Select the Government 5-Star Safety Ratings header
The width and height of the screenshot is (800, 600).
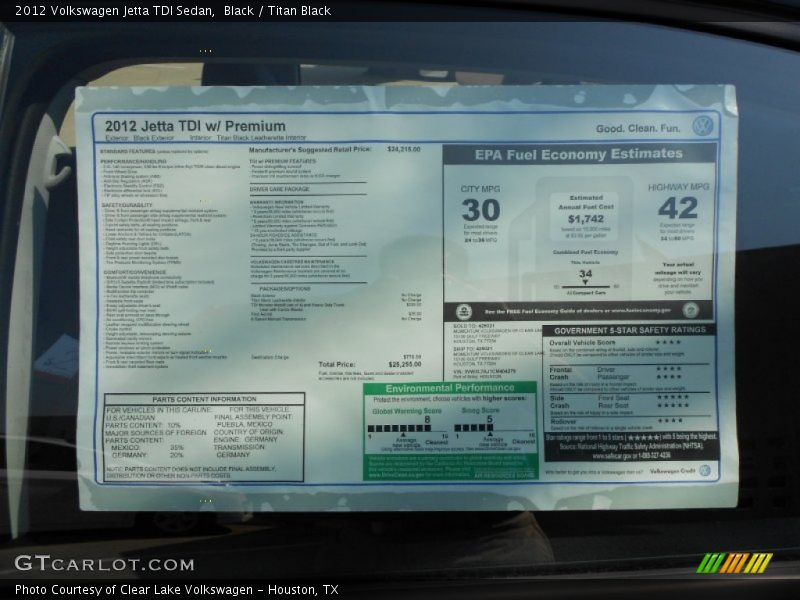point(630,330)
